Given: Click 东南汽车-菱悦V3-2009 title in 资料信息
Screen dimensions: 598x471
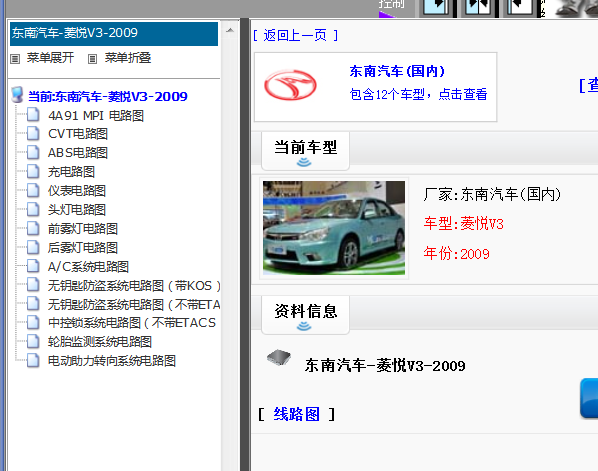Looking at the screenshot, I should pos(385,366).
